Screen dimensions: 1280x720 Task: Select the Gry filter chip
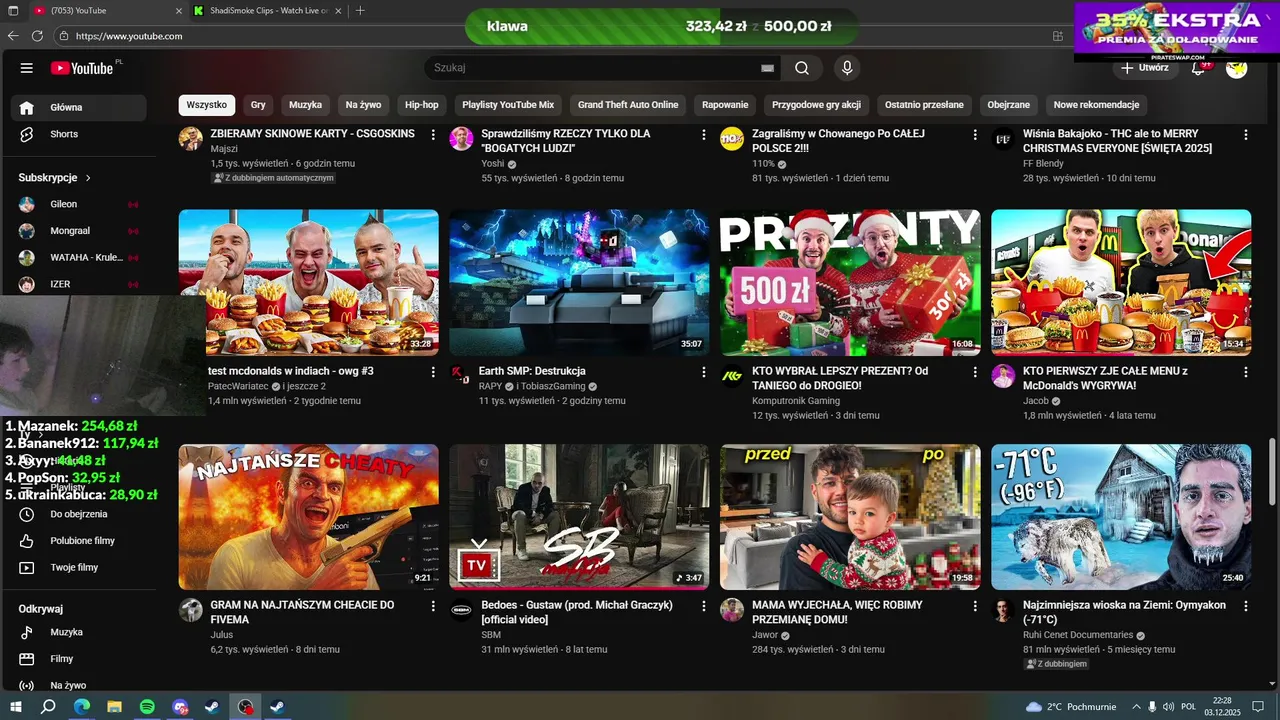click(x=258, y=105)
